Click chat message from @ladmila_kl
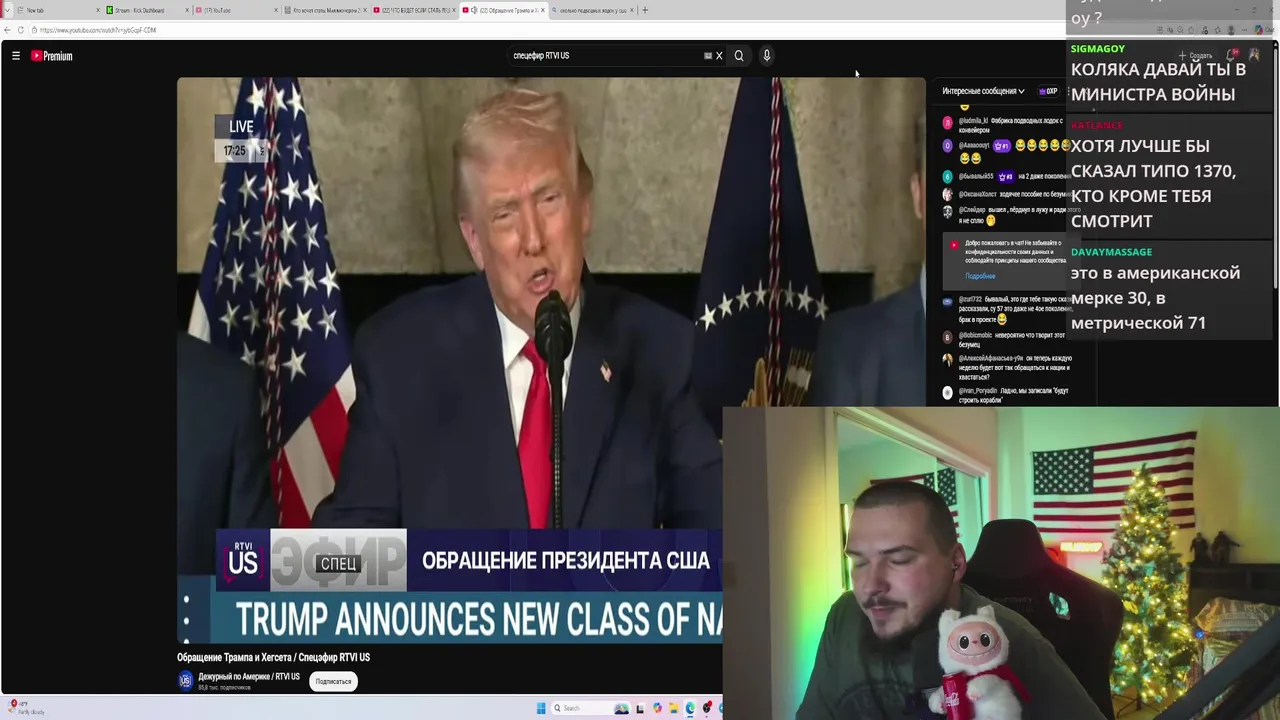This screenshot has height=720, width=1280. (1005, 124)
